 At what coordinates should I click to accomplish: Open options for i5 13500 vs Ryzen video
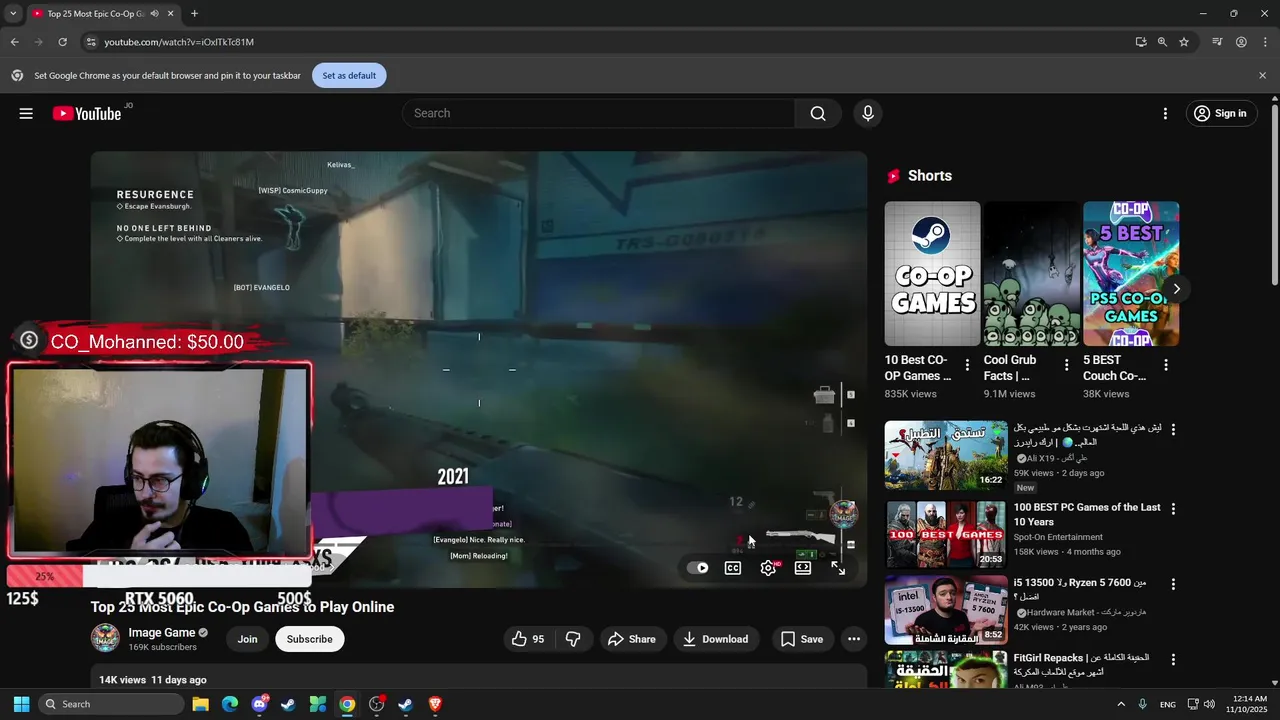point(1173,584)
